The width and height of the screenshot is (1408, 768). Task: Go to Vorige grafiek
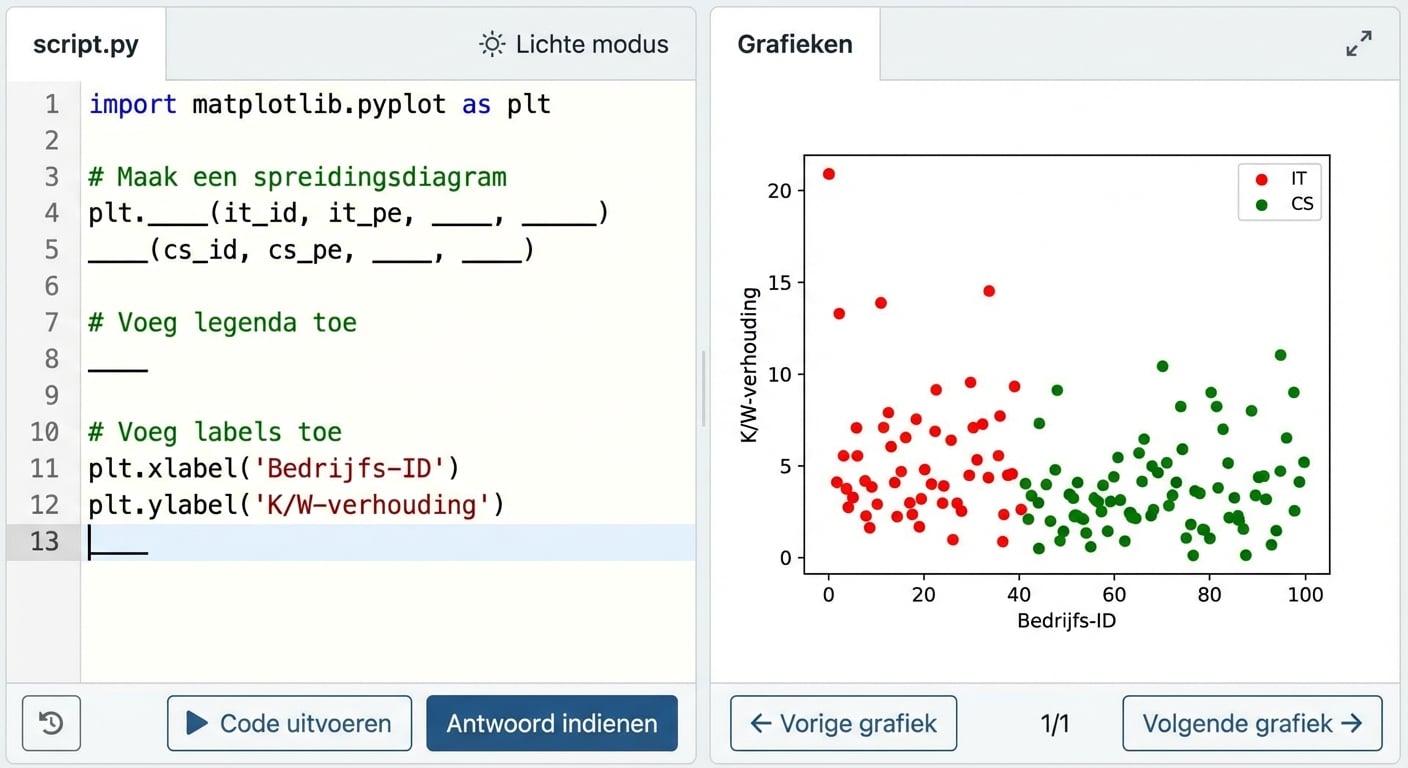coord(843,723)
